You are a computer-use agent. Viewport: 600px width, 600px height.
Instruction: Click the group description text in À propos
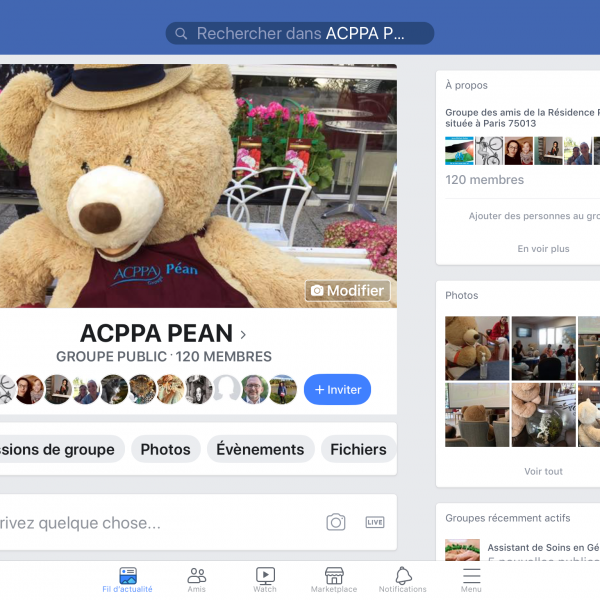click(x=522, y=118)
